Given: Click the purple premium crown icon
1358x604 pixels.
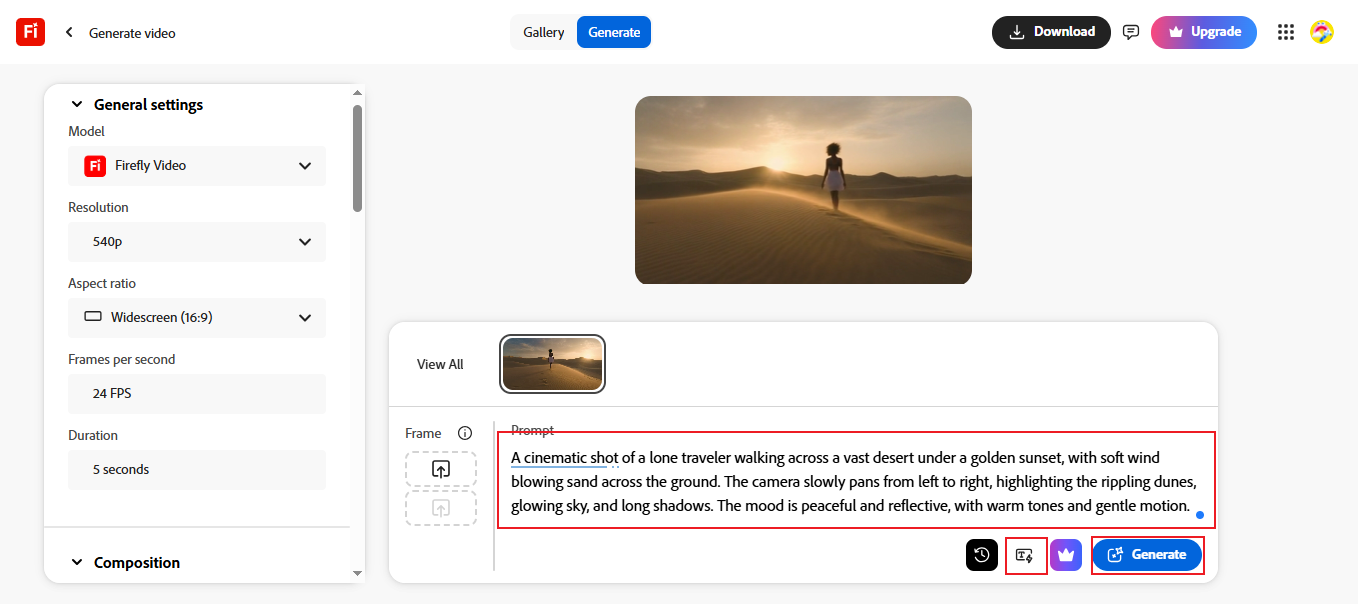Looking at the screenshot, I should click(1066, 555).
